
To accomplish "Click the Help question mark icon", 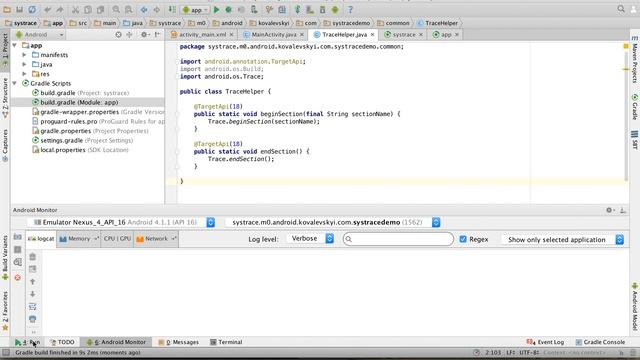I will 350,9.
